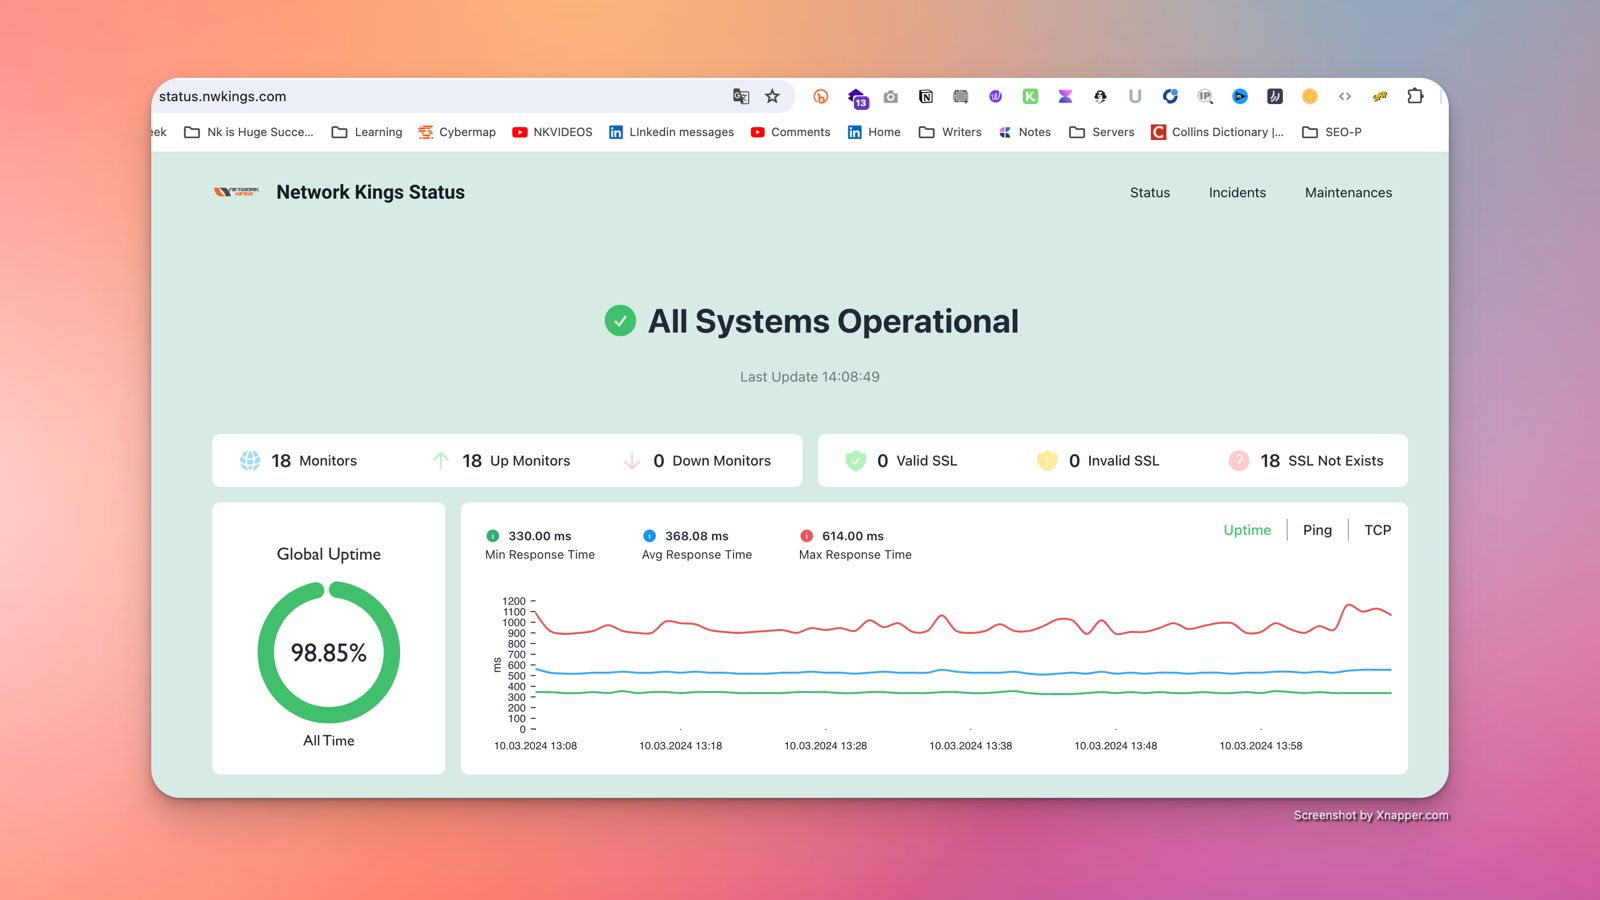Screen dimensions: 1600x900
Task: Open the orange Bitly extension icon
Action: pos(821,96)
